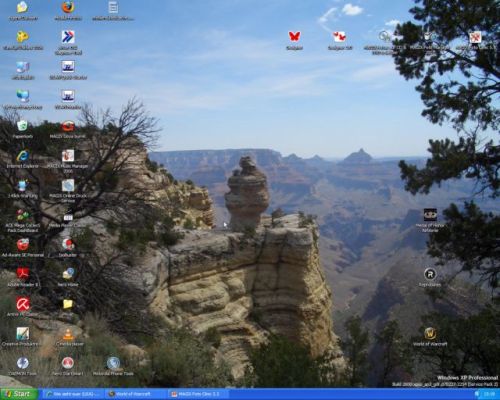Screen dimensions: 500x400
Task: Switch to the Internet Explorer taskbar window
Action: pos(74,394)
